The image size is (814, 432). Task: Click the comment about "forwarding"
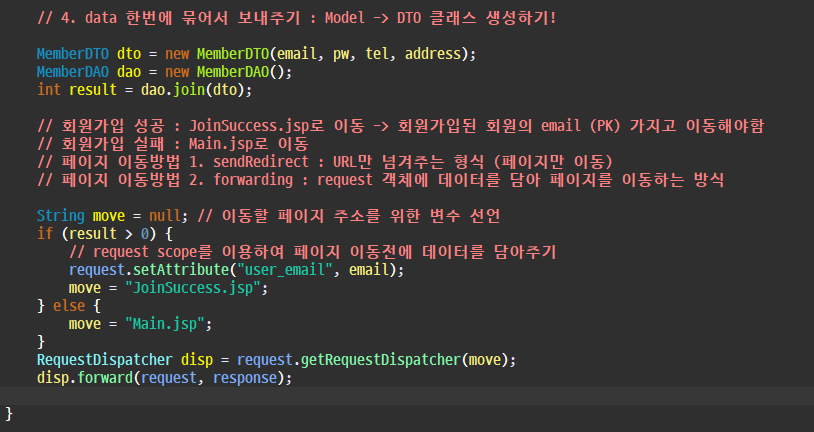pos(381,180)
